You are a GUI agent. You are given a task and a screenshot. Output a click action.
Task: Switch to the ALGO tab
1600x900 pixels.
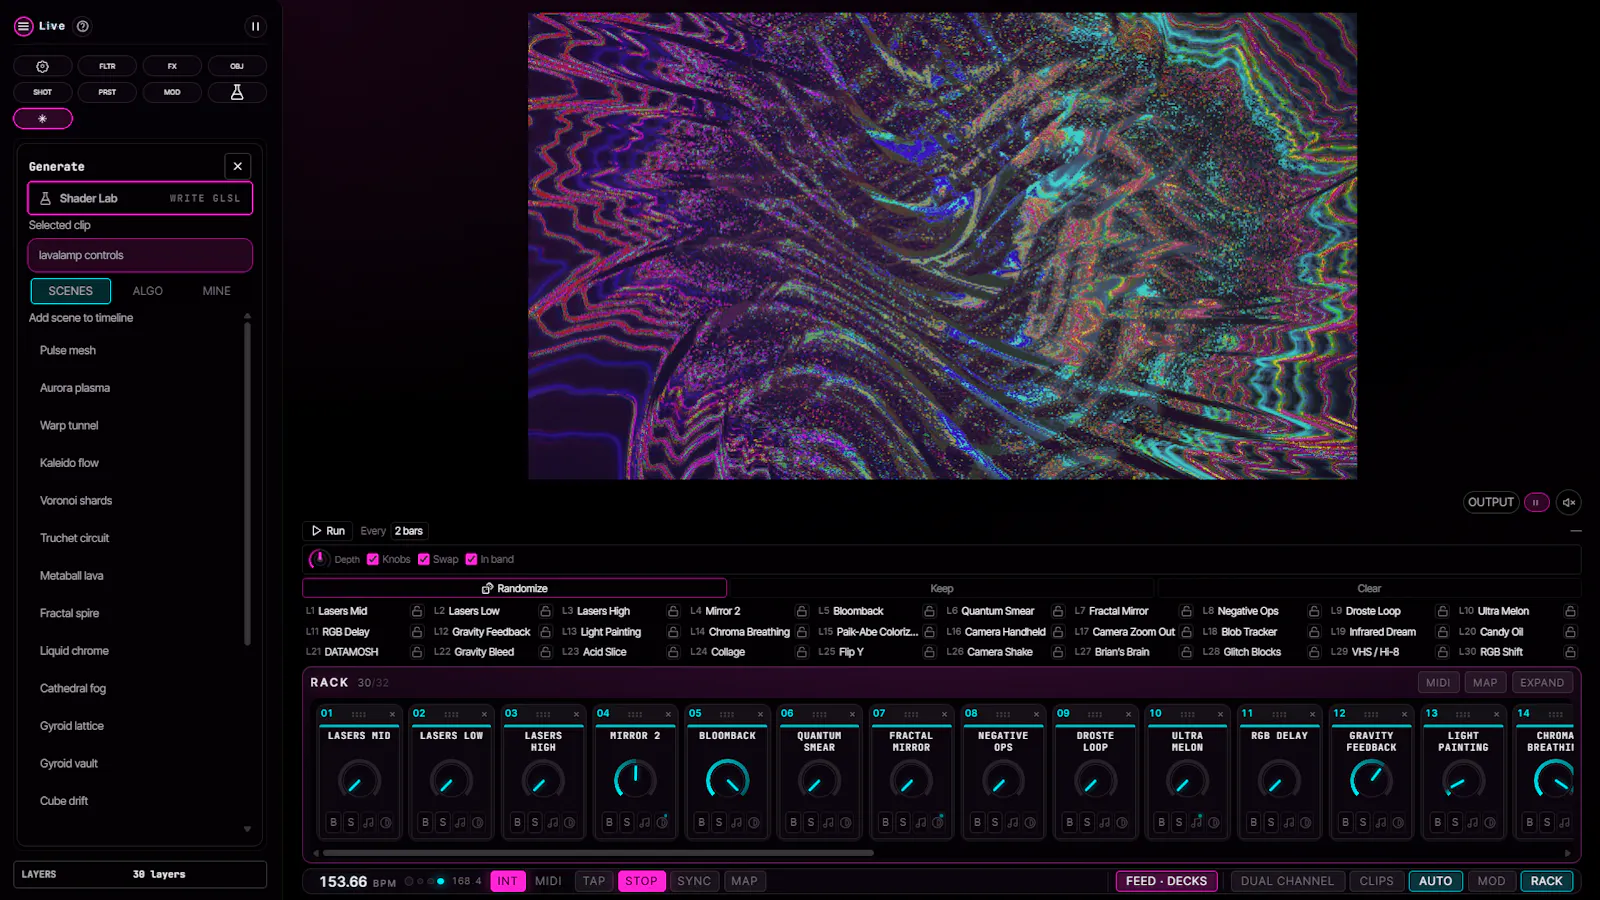pyautogui.click(x=148, y=291)
